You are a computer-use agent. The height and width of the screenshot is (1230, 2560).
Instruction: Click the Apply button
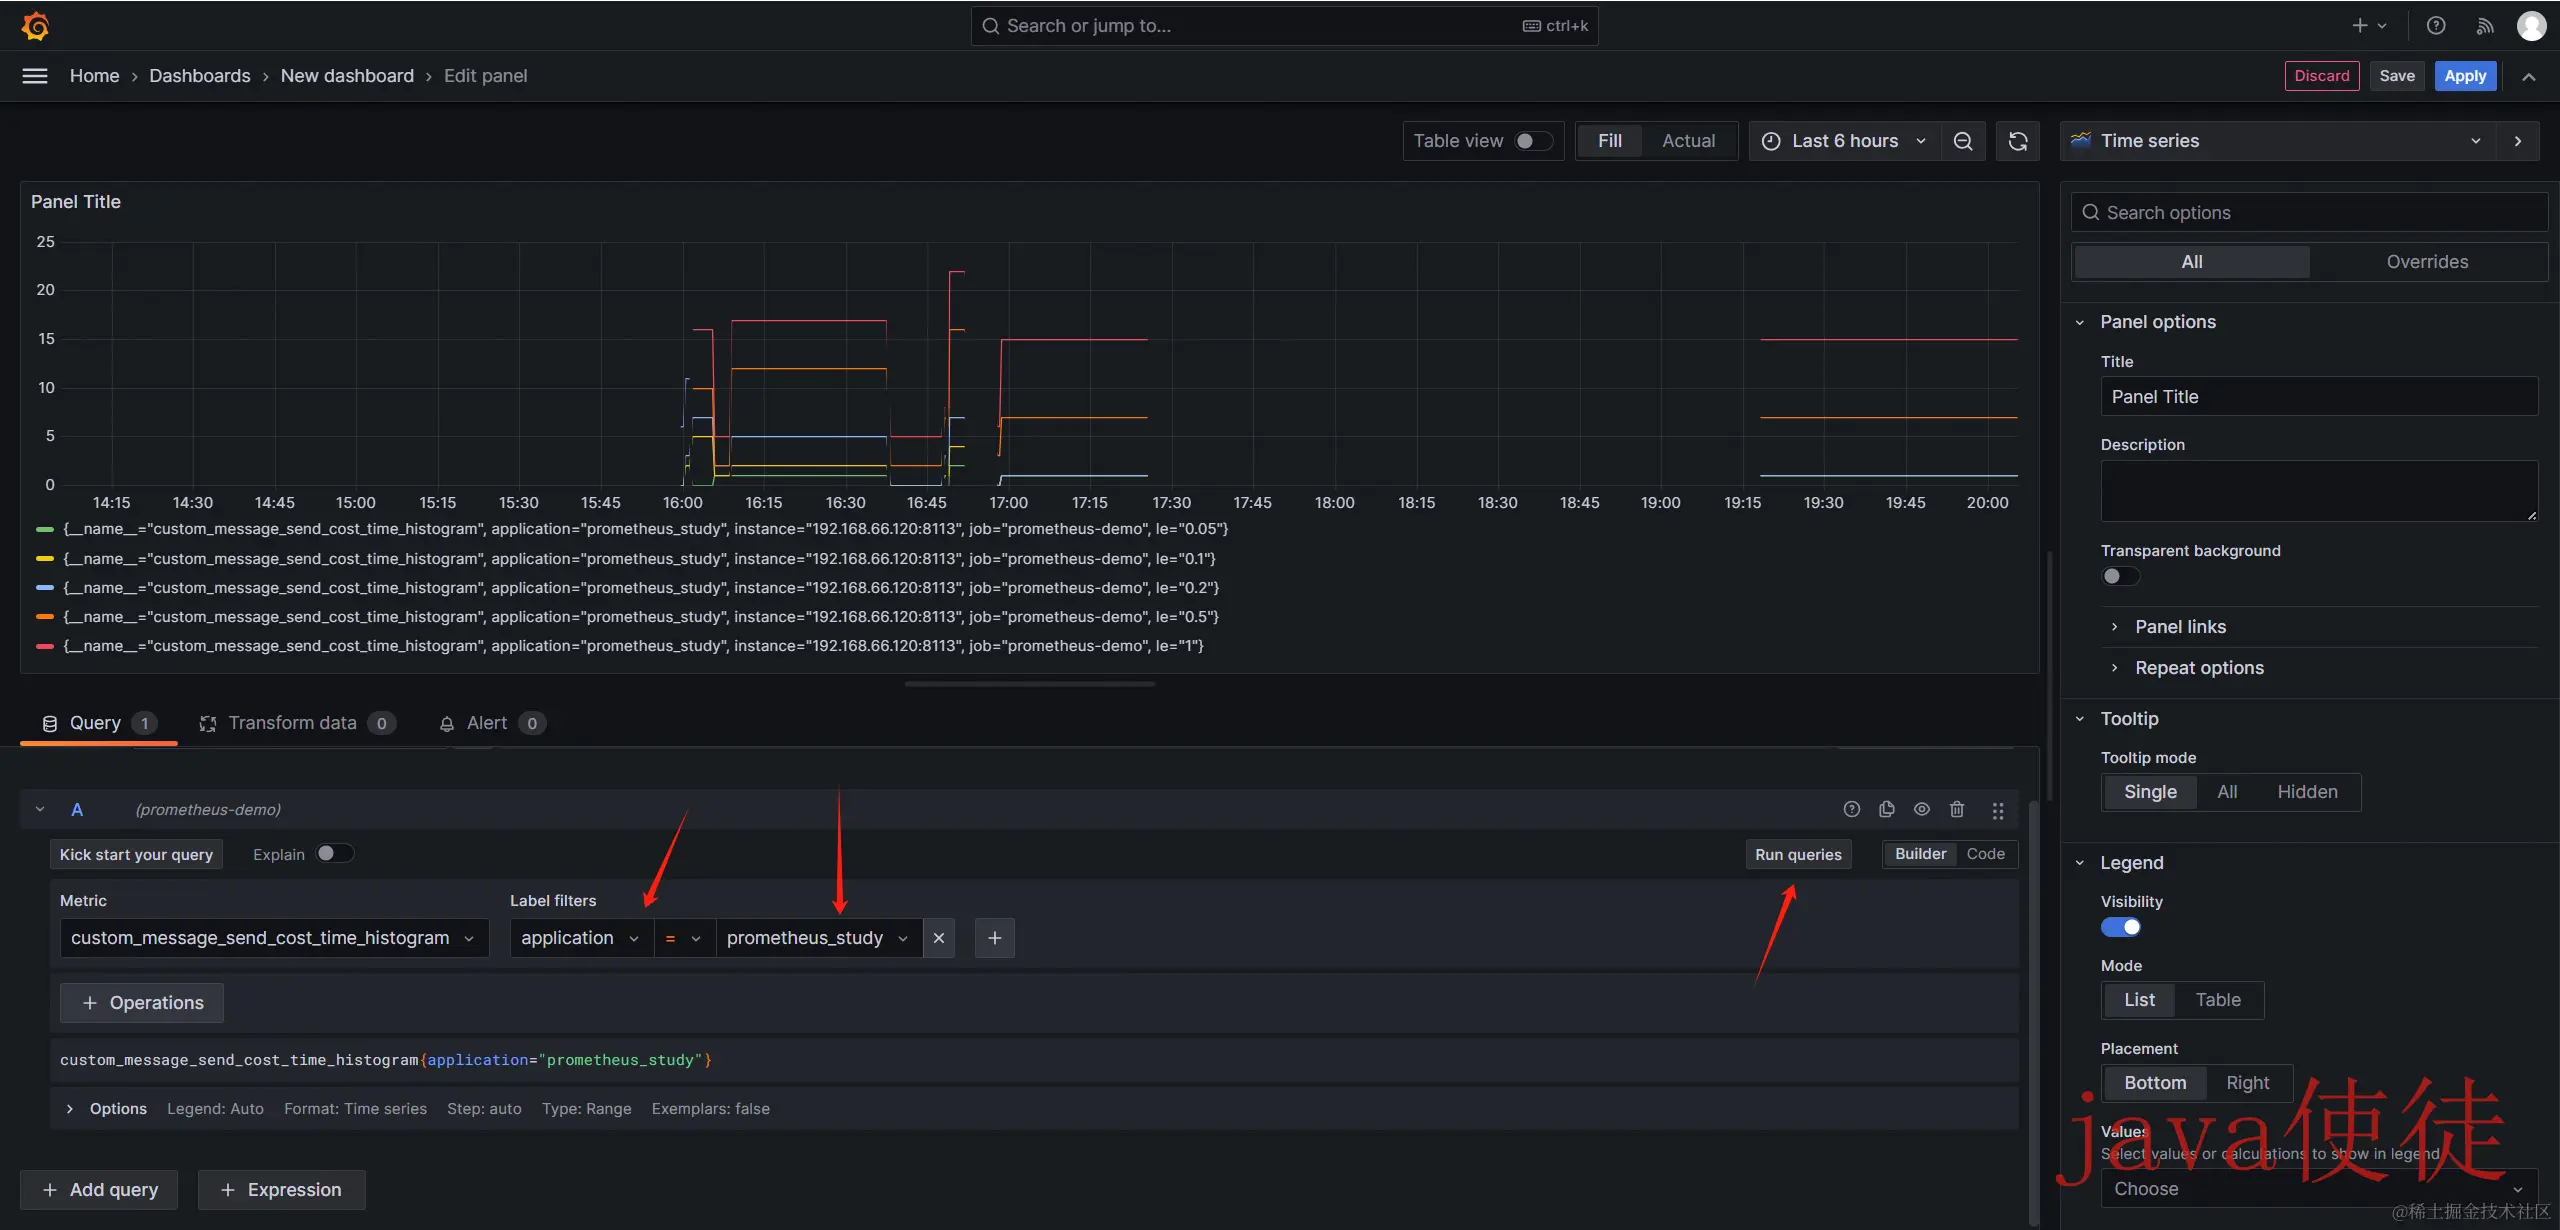coord(2465,76)
